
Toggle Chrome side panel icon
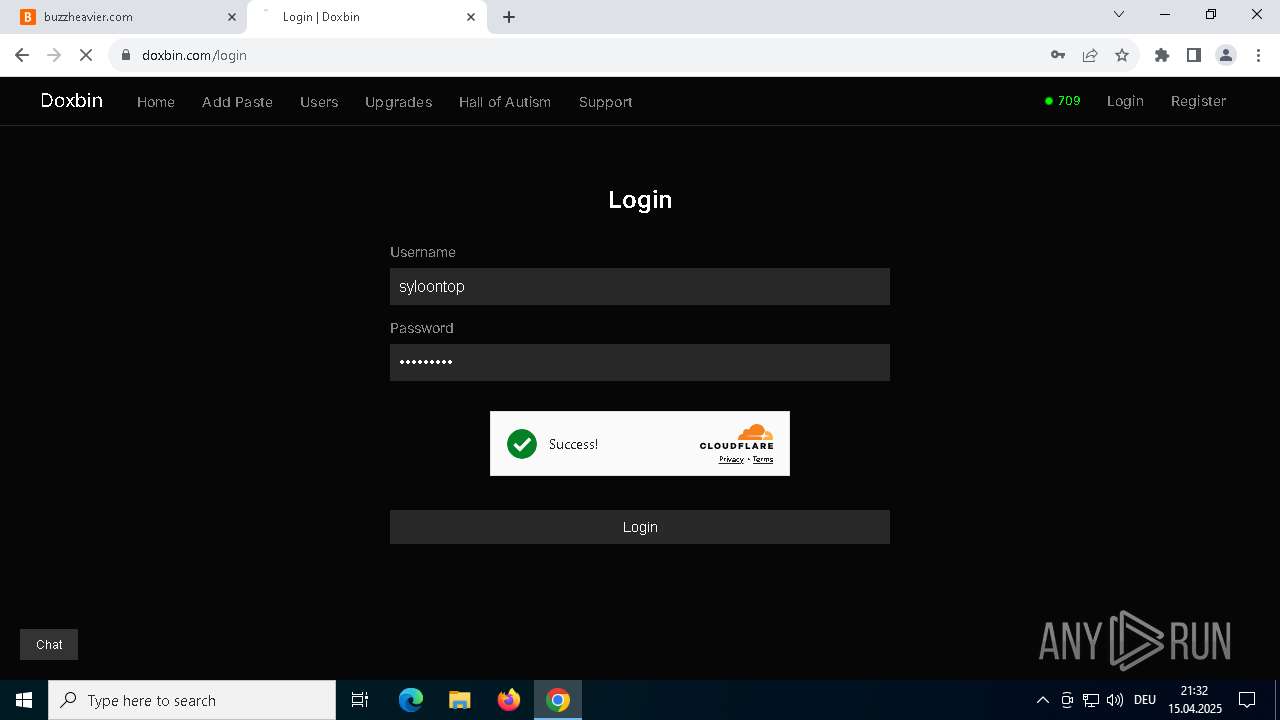[x=1194, y=55]
